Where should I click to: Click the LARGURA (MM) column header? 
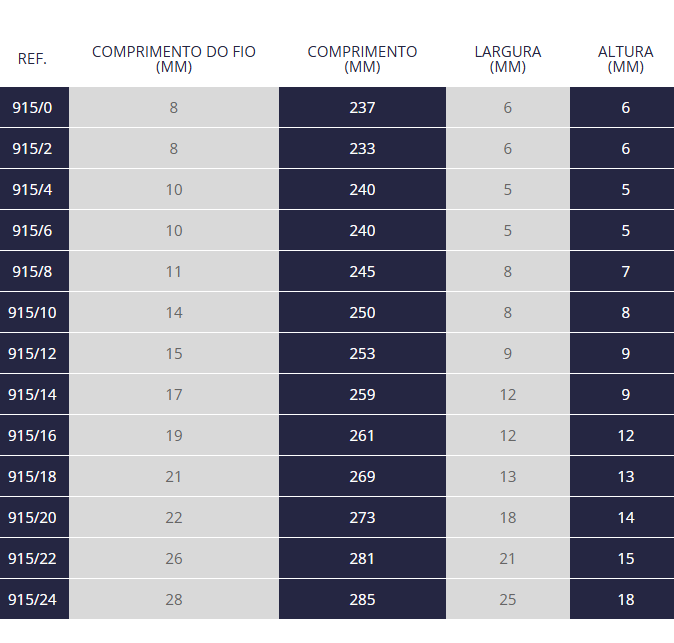(508, 59)
